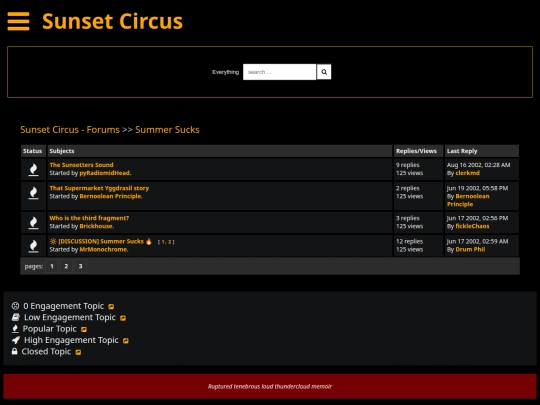Viewport: 540px width, 405px height.
Task: Click status icon for third fragment topic
Action: (33, 222)
